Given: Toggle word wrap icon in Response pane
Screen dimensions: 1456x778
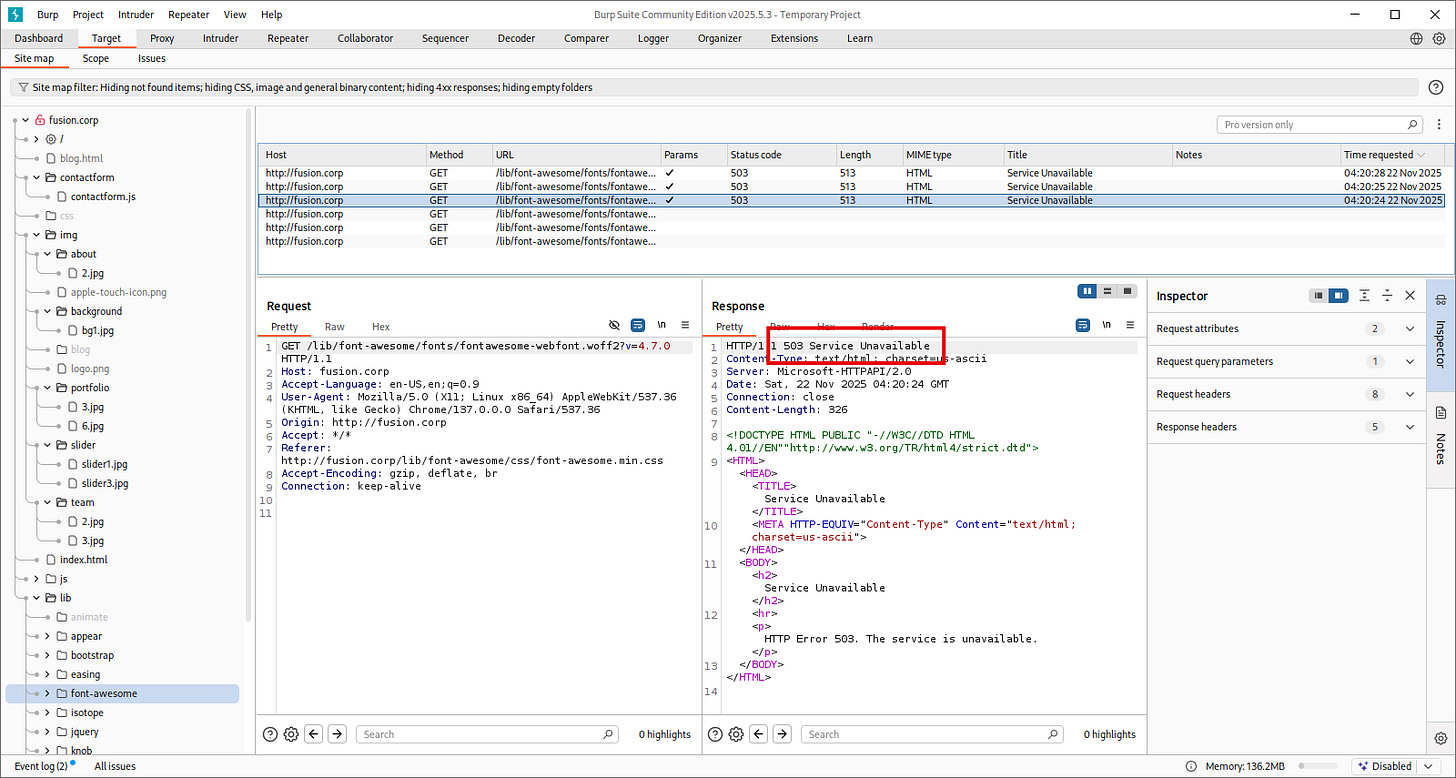Looking at the screenshot, I should 1082,325.
